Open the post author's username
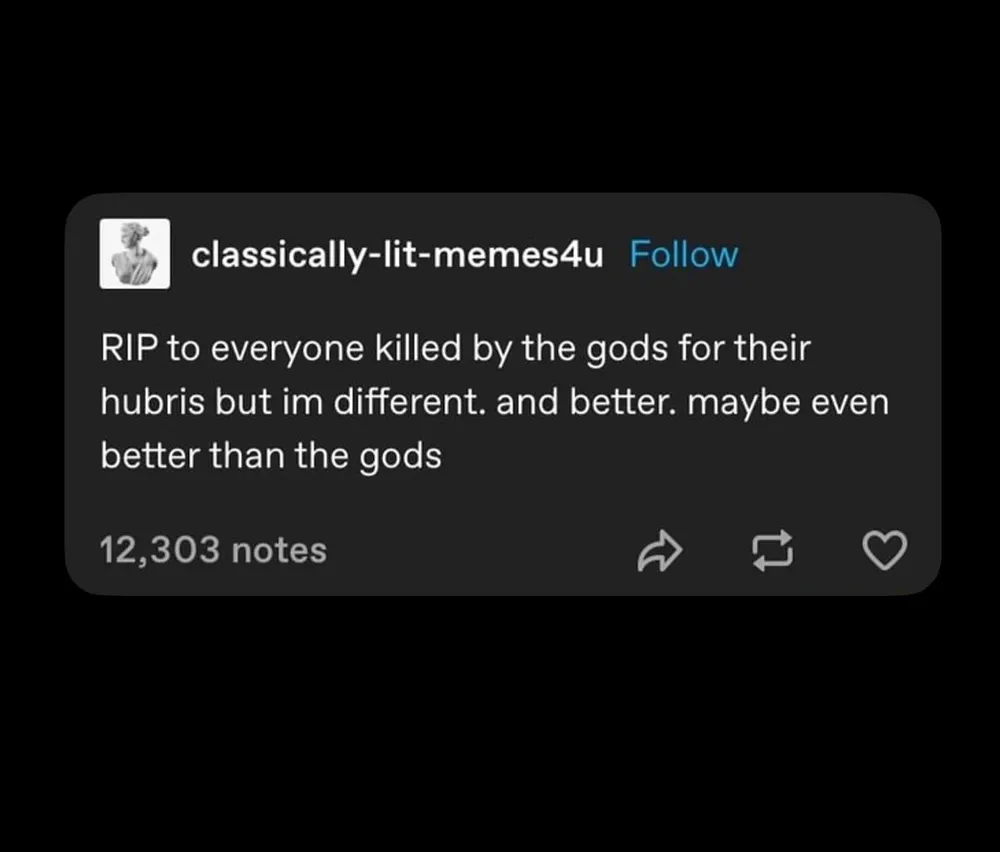Image resolution: width=1000 pixels, height=852 pixels. (397, 255)
